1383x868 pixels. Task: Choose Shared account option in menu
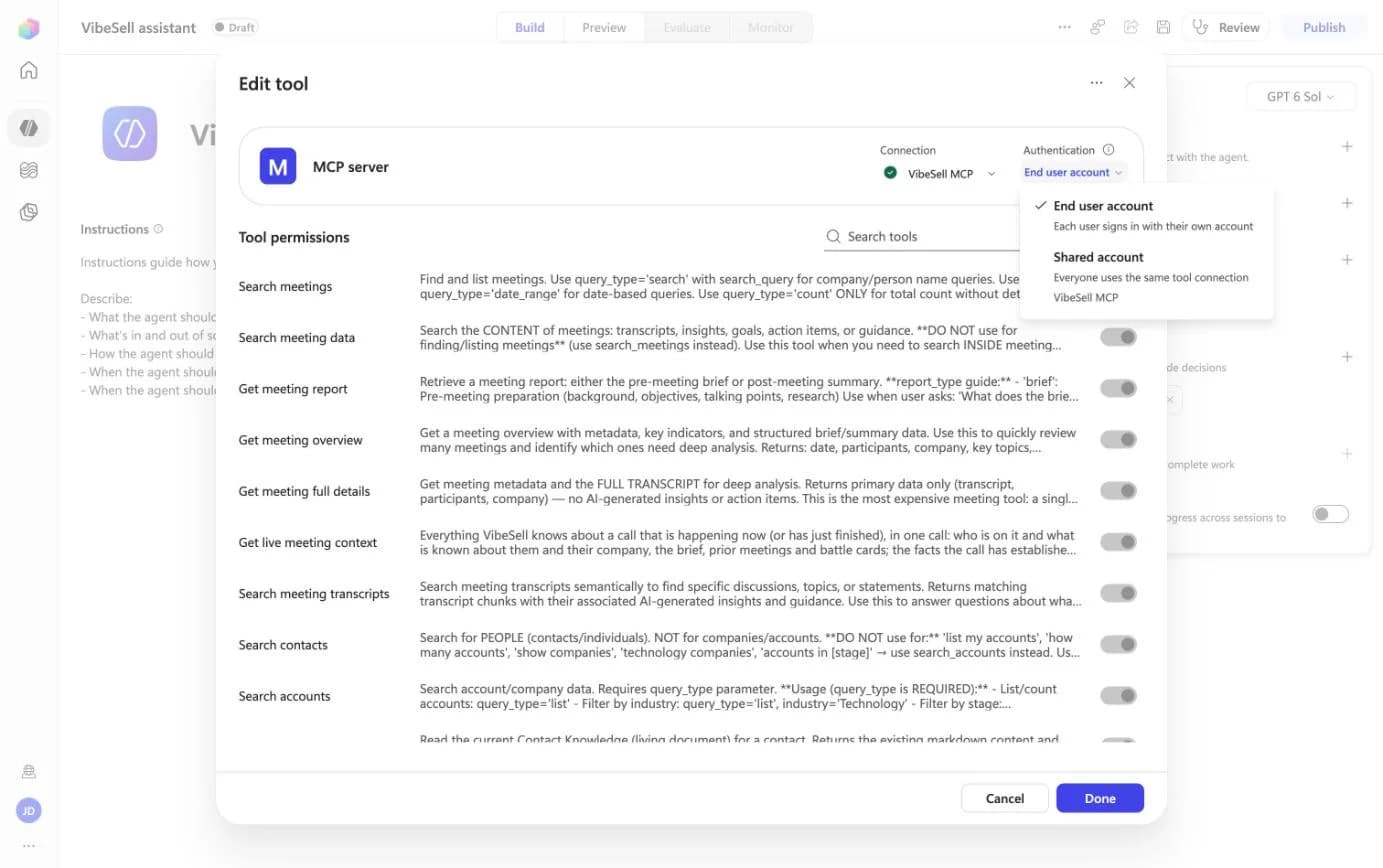tap(1147, 277)
